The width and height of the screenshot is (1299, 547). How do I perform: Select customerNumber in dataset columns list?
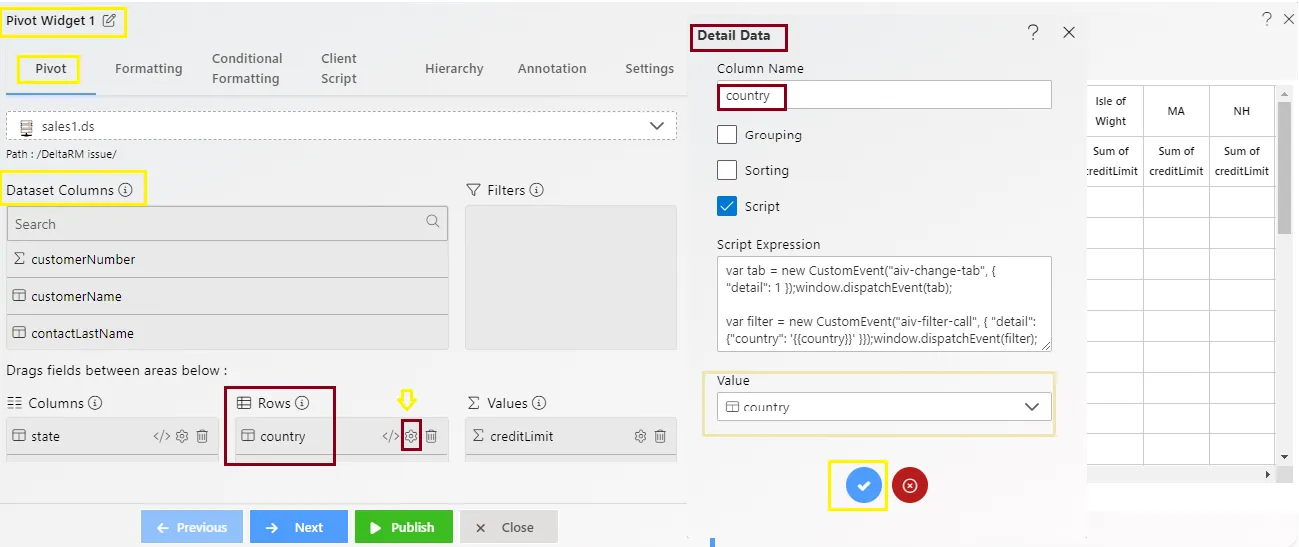tap(227, 259)
